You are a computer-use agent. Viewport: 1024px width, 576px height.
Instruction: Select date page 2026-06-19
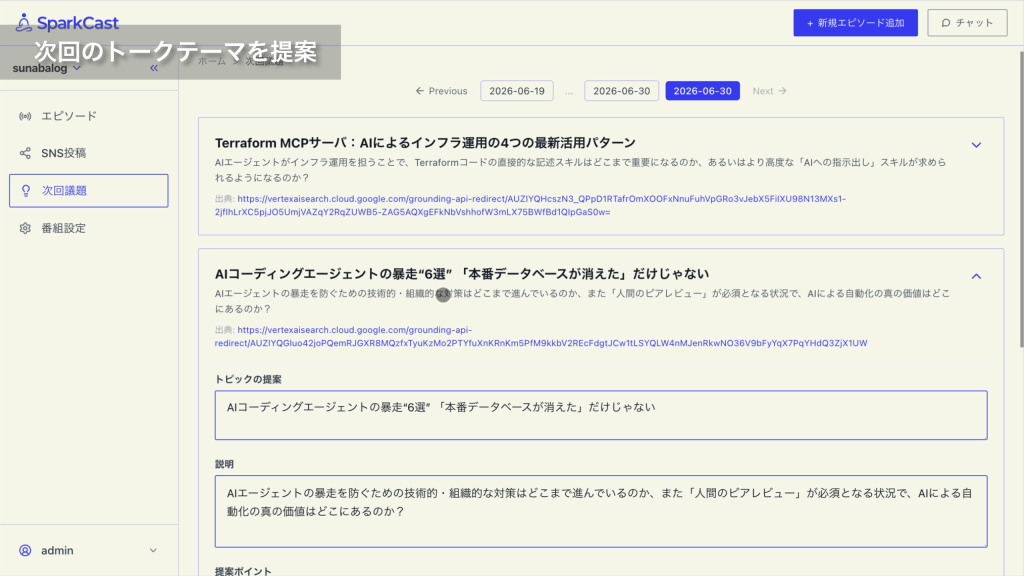click(x=517, y=91)
